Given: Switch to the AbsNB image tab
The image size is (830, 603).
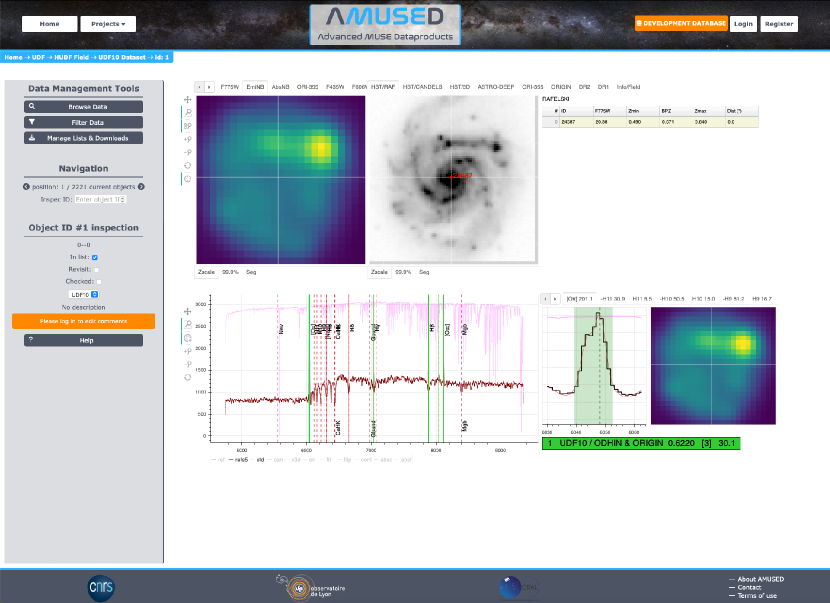Looking at the screenshot, I should [281, 87].
